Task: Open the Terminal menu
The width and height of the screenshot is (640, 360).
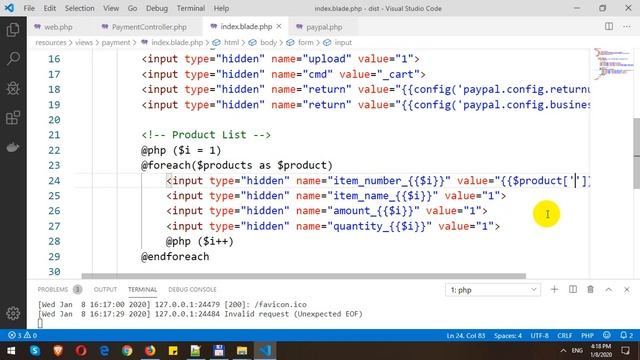Action: click(191, 8)
